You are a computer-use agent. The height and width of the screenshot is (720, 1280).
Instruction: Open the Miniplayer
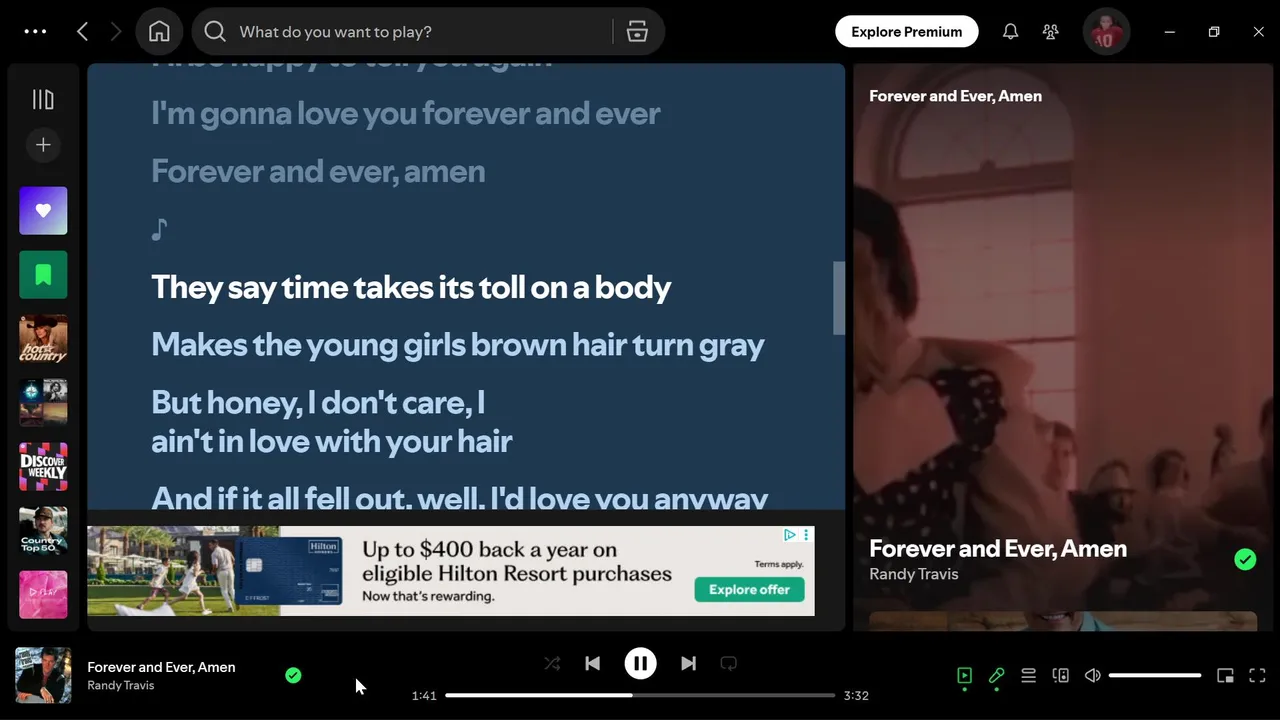(x=1225, y=676)
